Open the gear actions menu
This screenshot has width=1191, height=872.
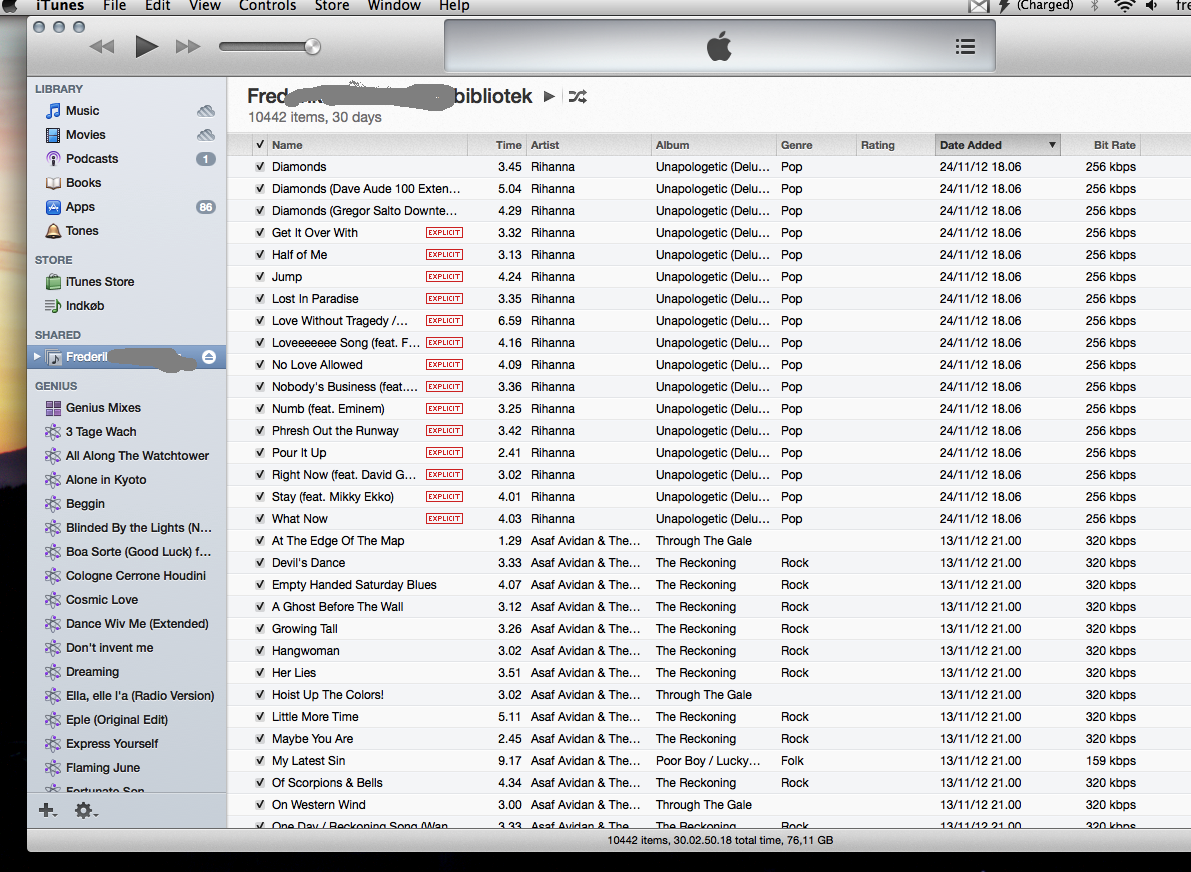85,810
